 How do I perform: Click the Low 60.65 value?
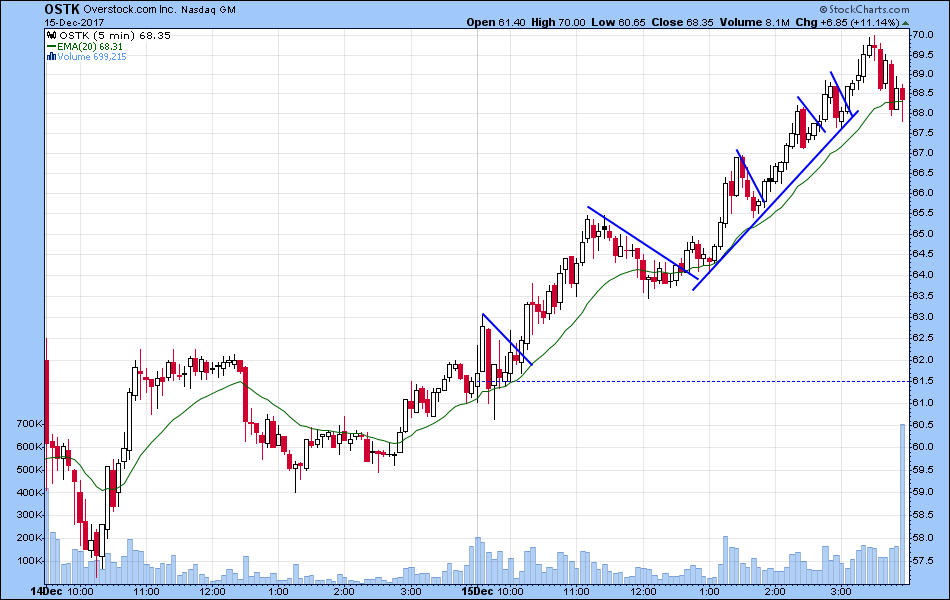tap(619, 22)
